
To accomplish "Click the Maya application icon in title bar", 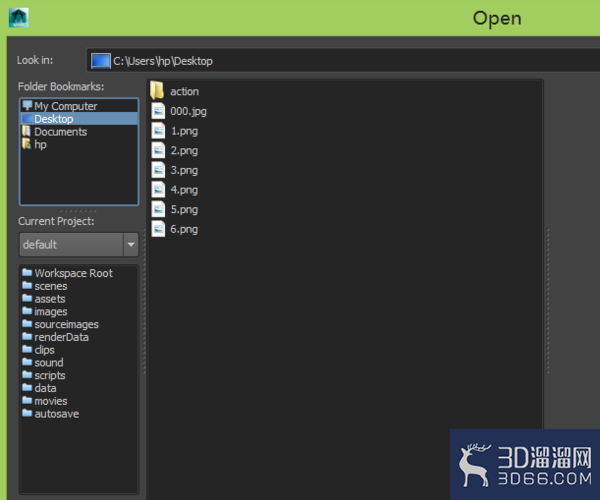I will pyautogui.click(x=19, y=18).
